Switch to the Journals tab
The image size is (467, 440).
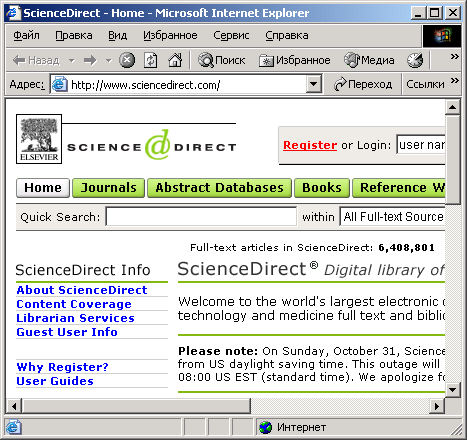(x=109, y=188)
